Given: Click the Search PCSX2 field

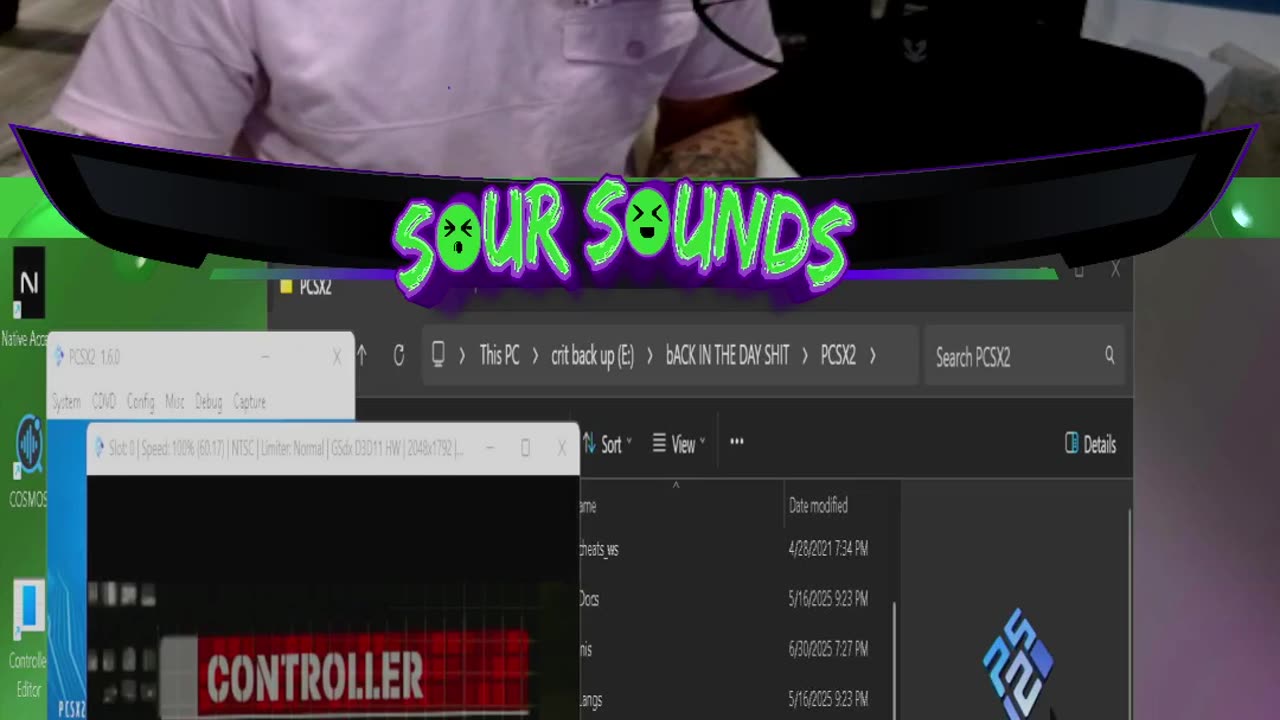Looking at the screenshot, I should point(1024,355).
